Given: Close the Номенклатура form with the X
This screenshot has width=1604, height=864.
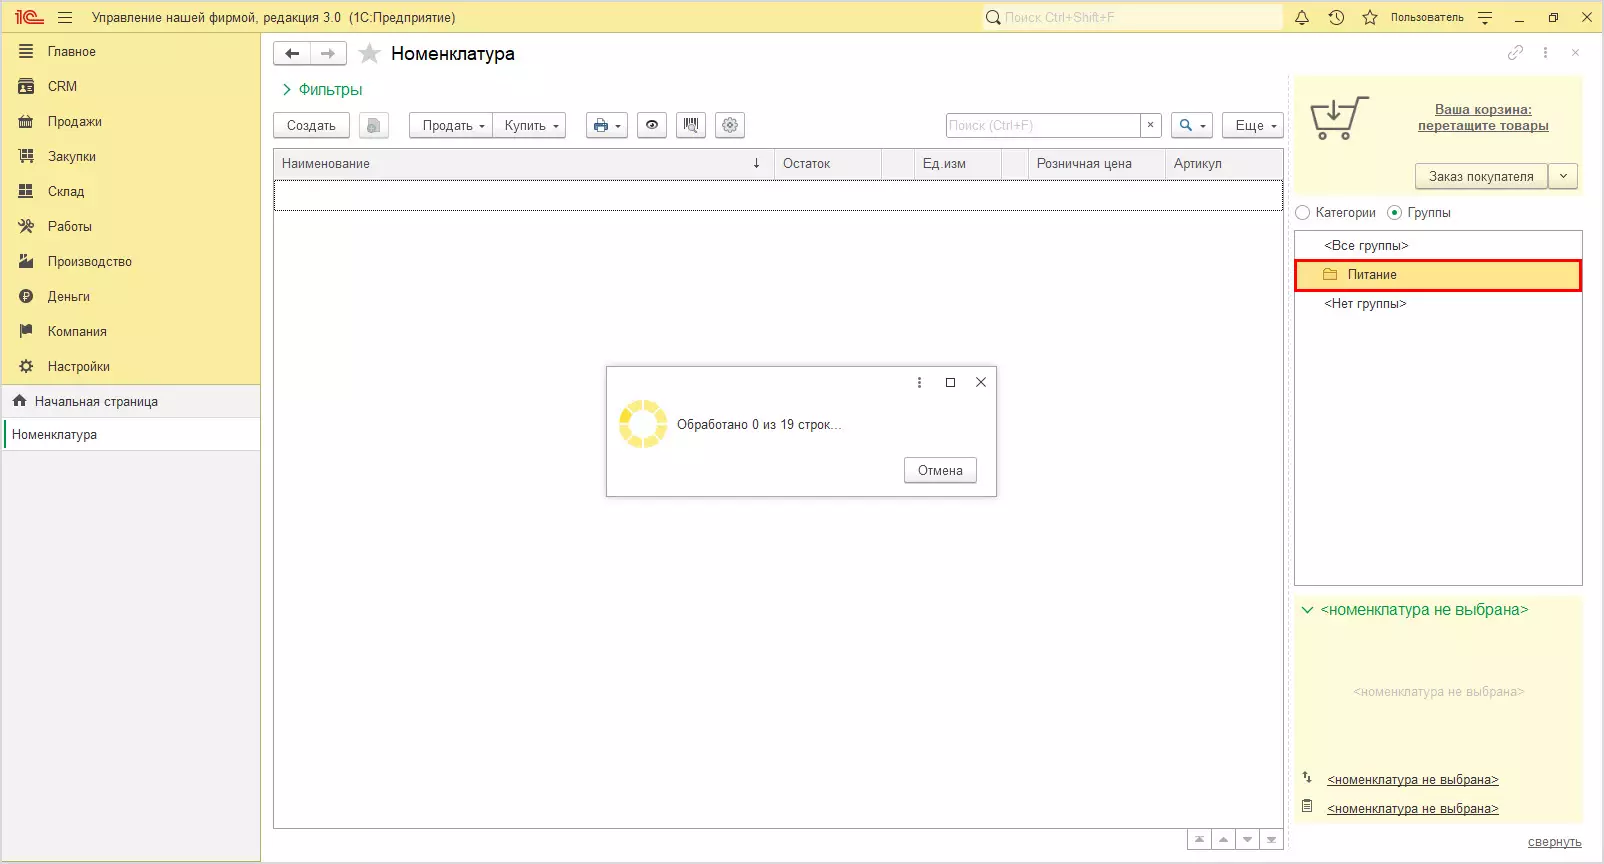Looking at the screenshot, I should (1575, 53).
